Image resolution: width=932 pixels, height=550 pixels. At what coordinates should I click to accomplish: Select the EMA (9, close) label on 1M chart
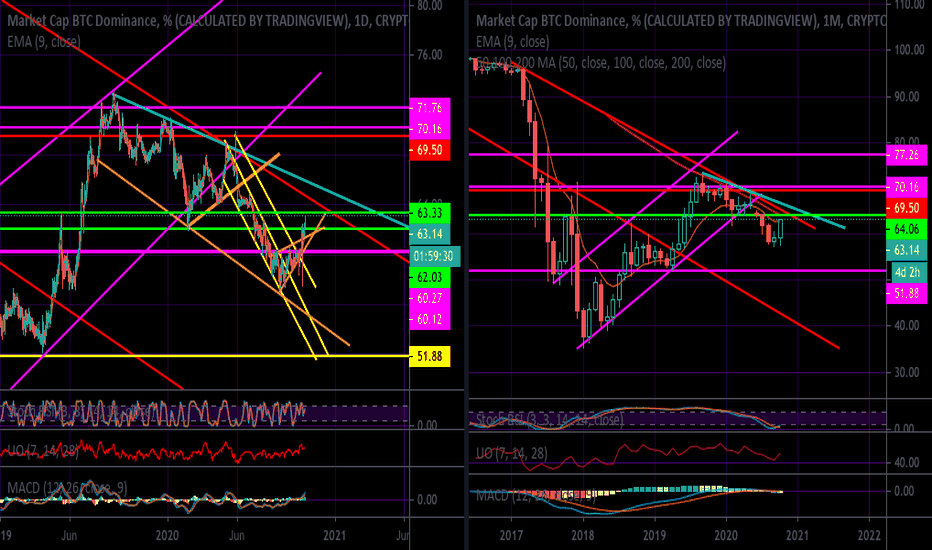[x=512, y=42]
